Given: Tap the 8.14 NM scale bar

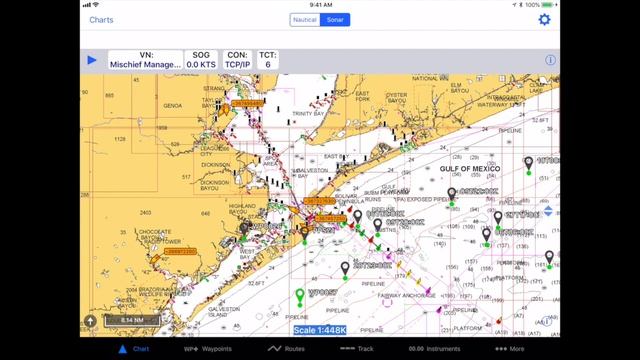Looking at the screenshot, I should (132, 320).
